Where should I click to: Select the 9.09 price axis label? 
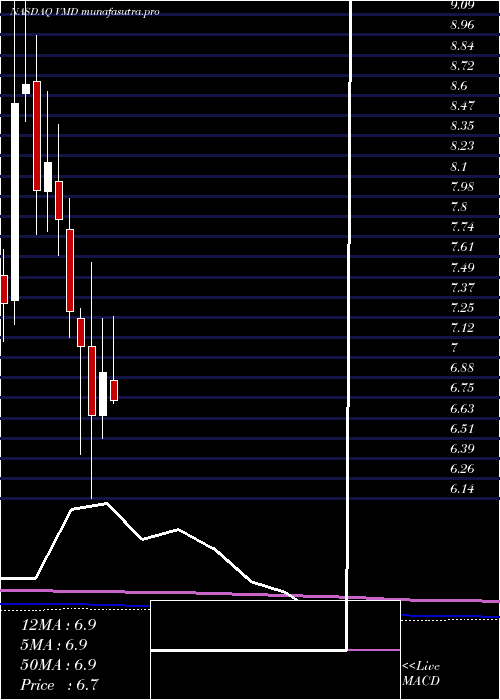point(462,5)
